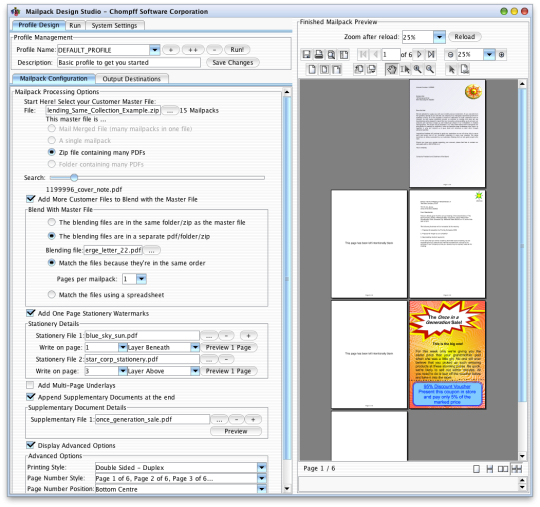Click the print icon in preview toolbar

click(319, 54)
